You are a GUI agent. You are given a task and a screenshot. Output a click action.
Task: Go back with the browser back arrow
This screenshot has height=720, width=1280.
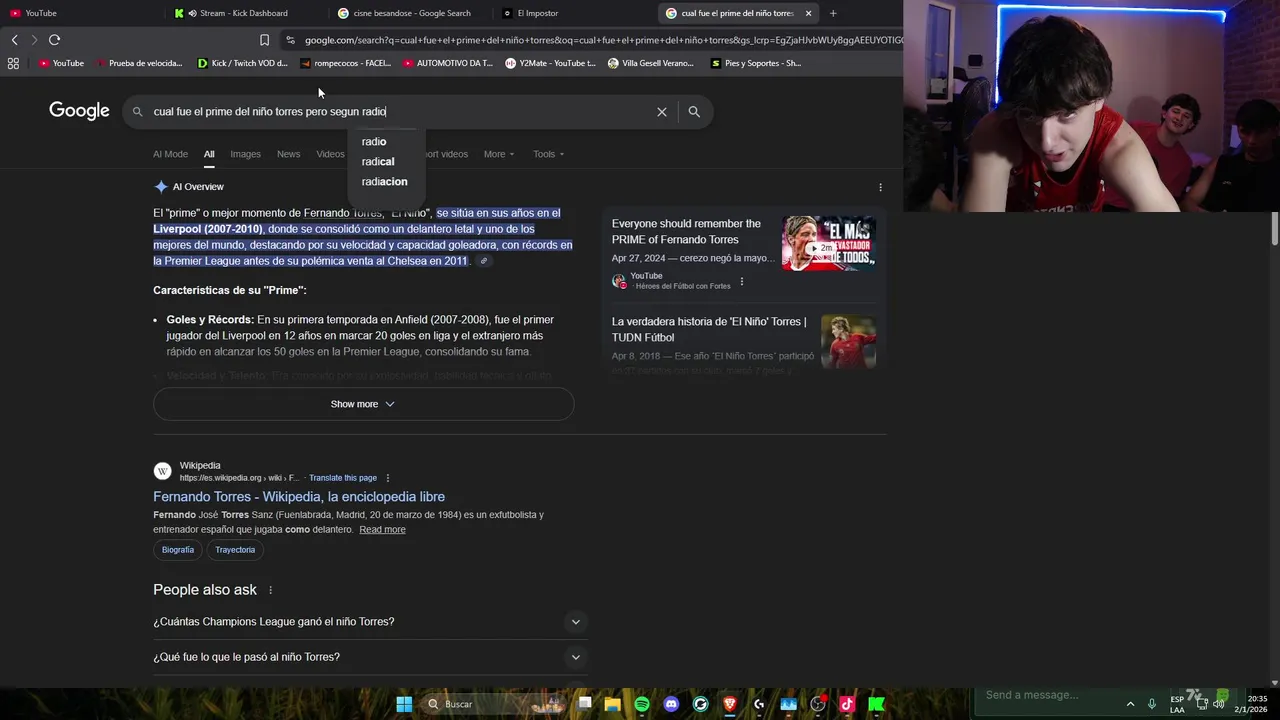14,40
